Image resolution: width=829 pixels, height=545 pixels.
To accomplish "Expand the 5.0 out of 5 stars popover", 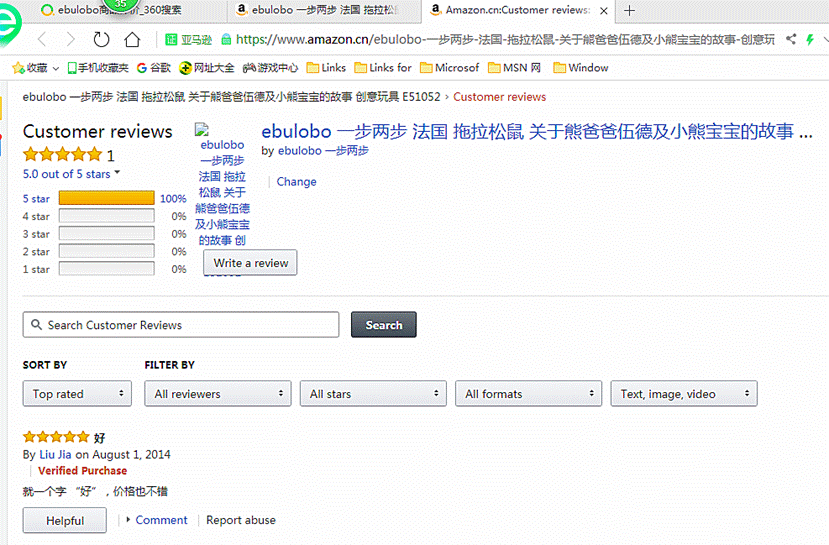I will [71, 174].
